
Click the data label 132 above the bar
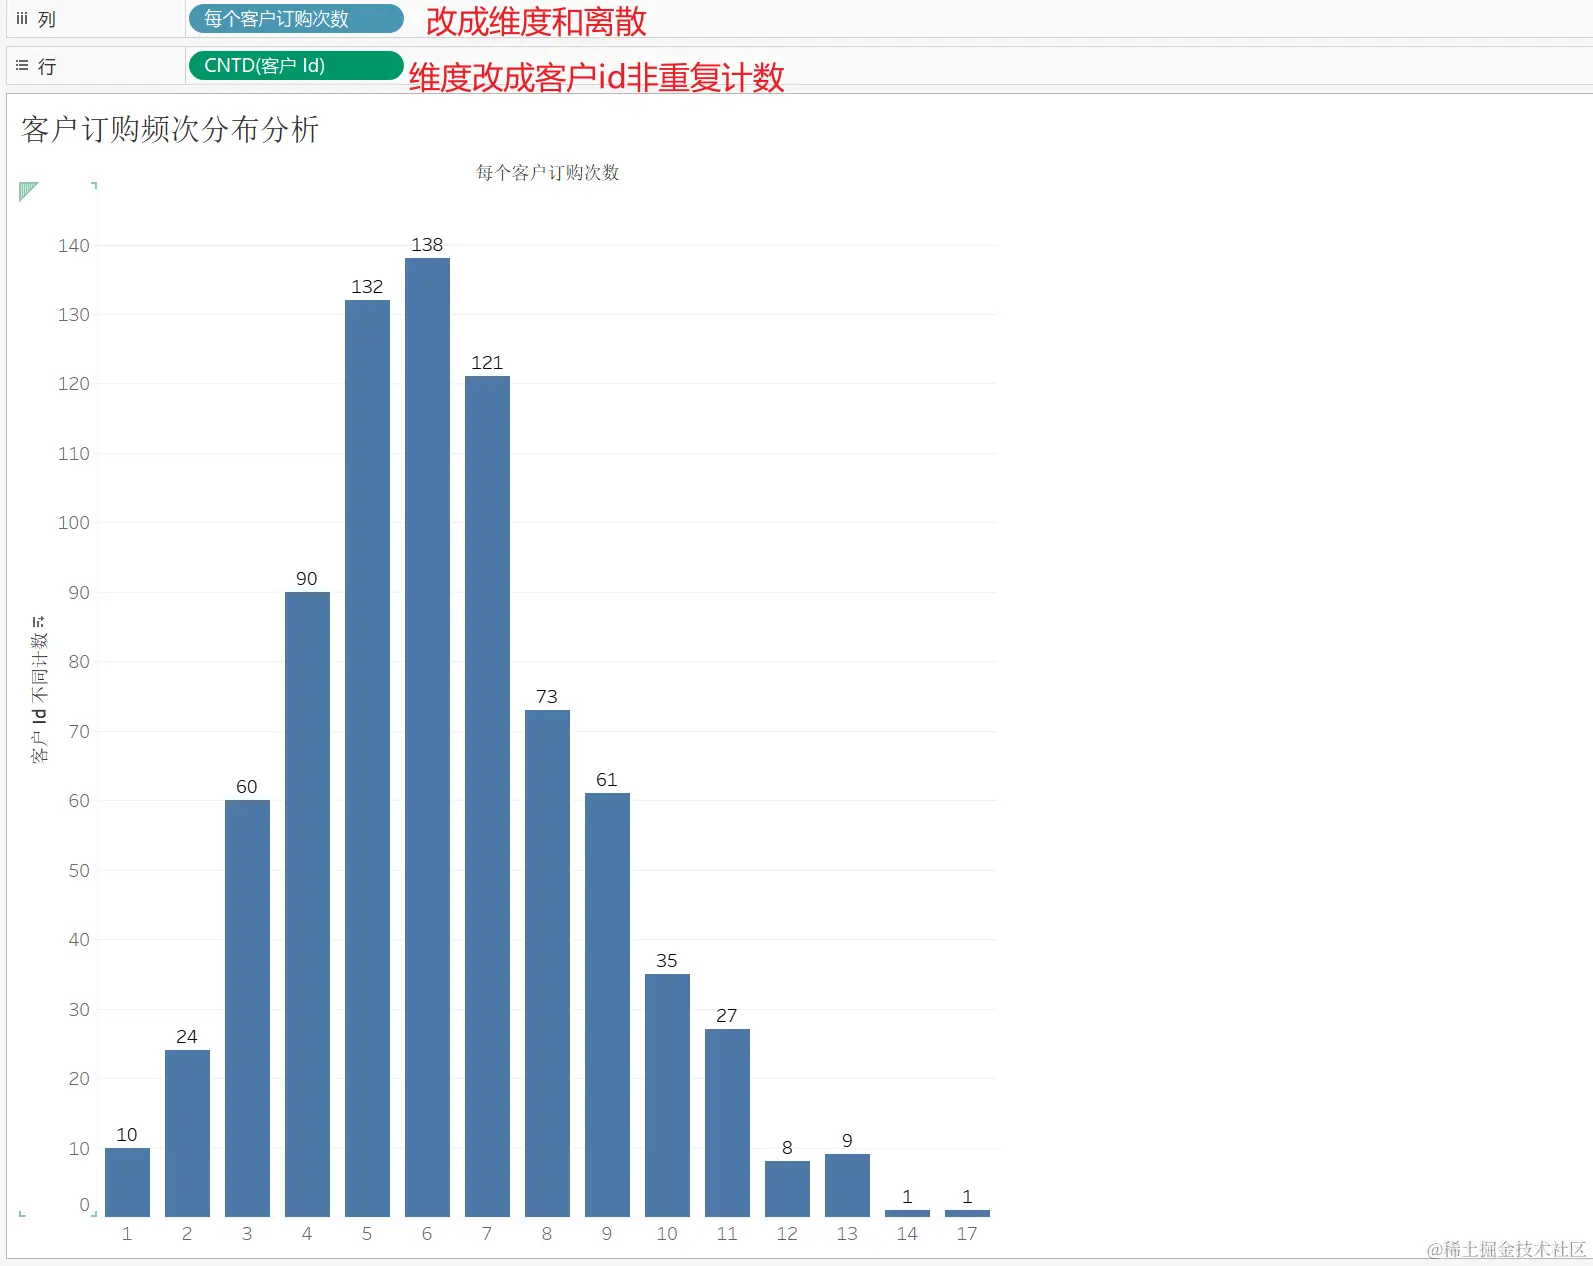[367, 287]
